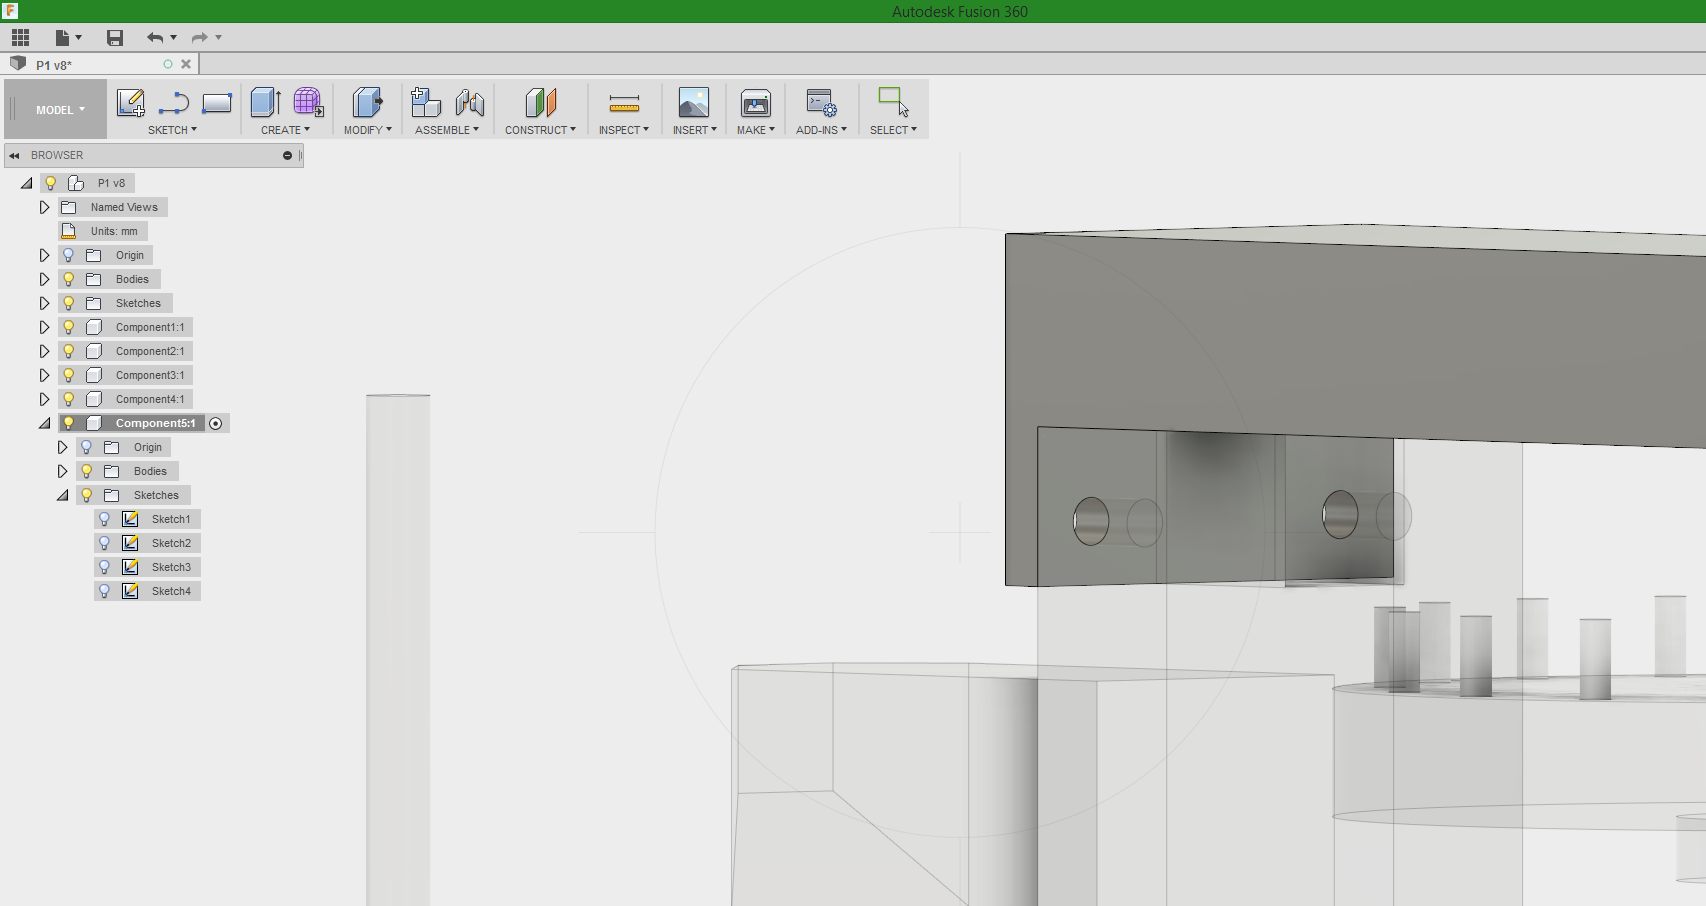
Task: Open the MAKE menu
Action: (x=756, y=130)
